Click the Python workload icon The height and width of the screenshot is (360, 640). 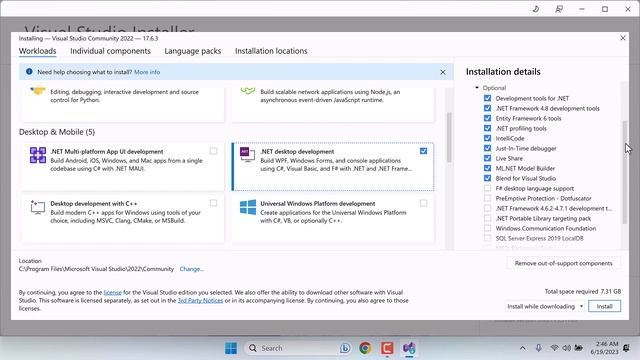point(38,91)
